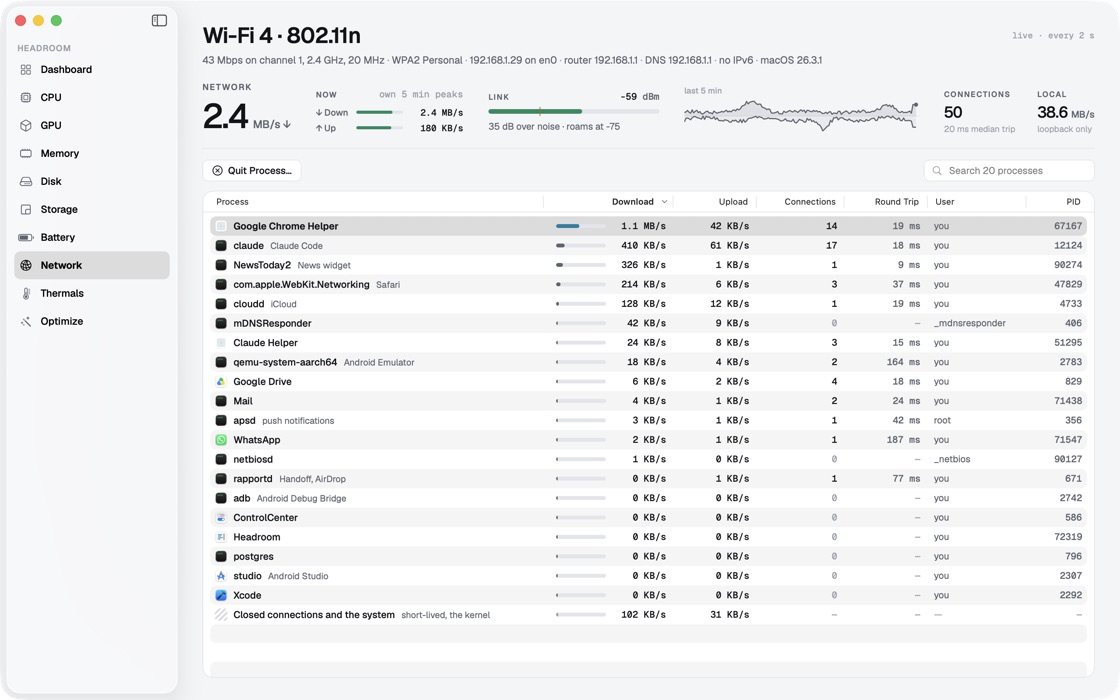Click the Search 20 processes field
Viewport: 1120px width, 700px height.
pos(1009,171)
